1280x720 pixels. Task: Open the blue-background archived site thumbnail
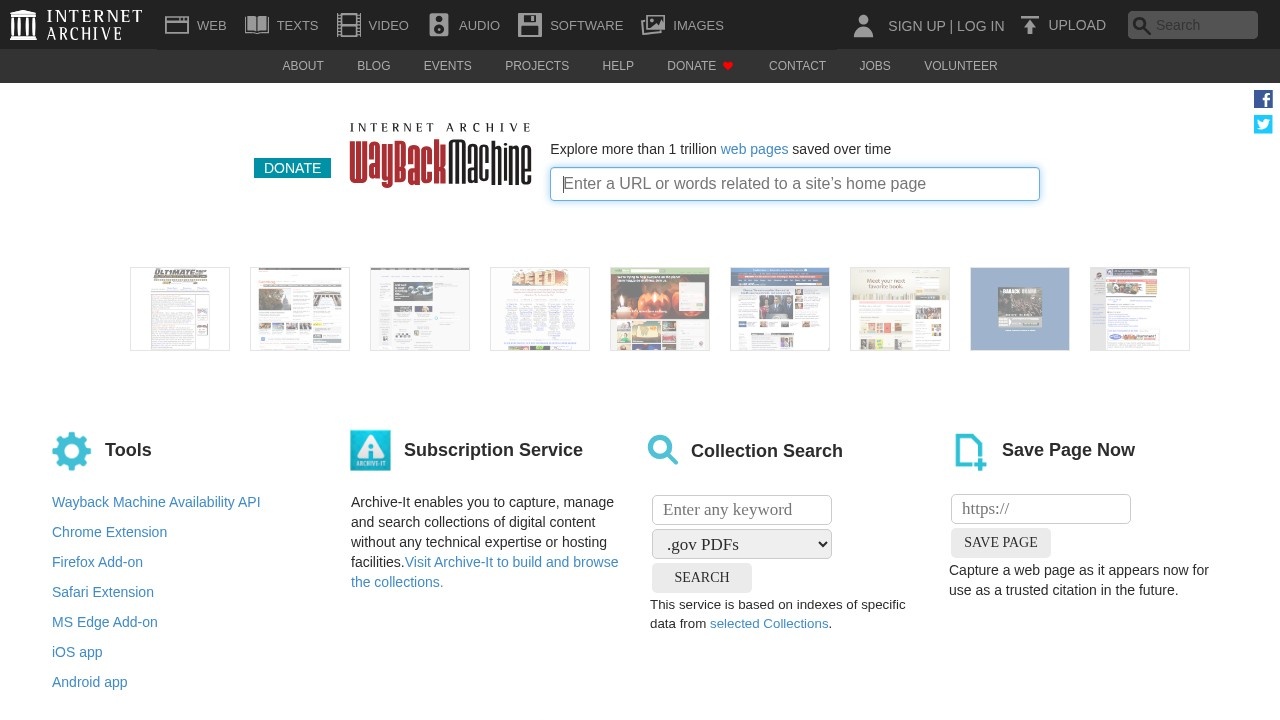coord(1019,309)
